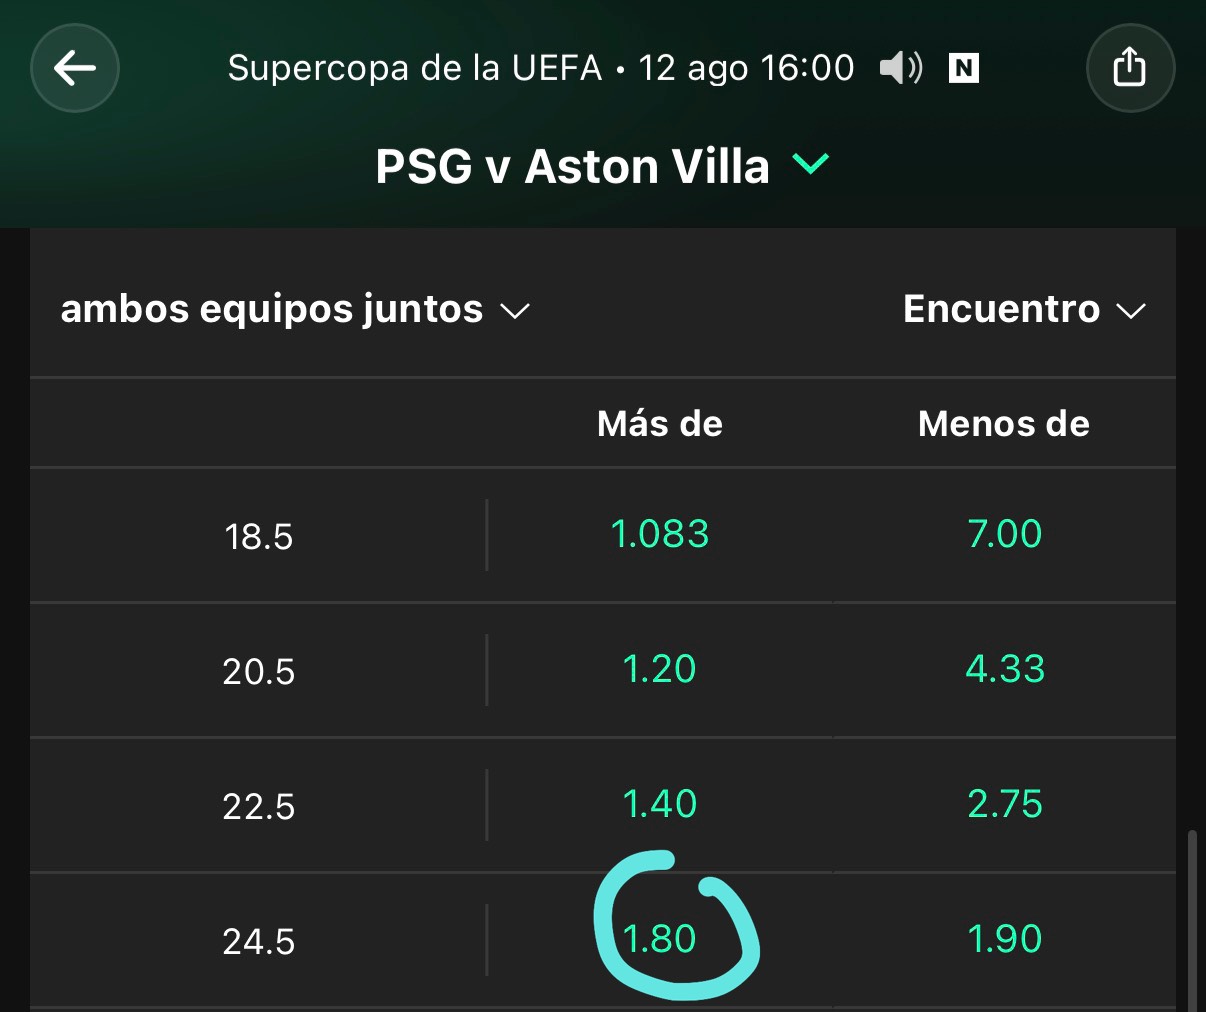This screenshot has height=1012, width=1206.
Task: Tap the vertical scrollbar thumb
Action: coord(1190,920)
